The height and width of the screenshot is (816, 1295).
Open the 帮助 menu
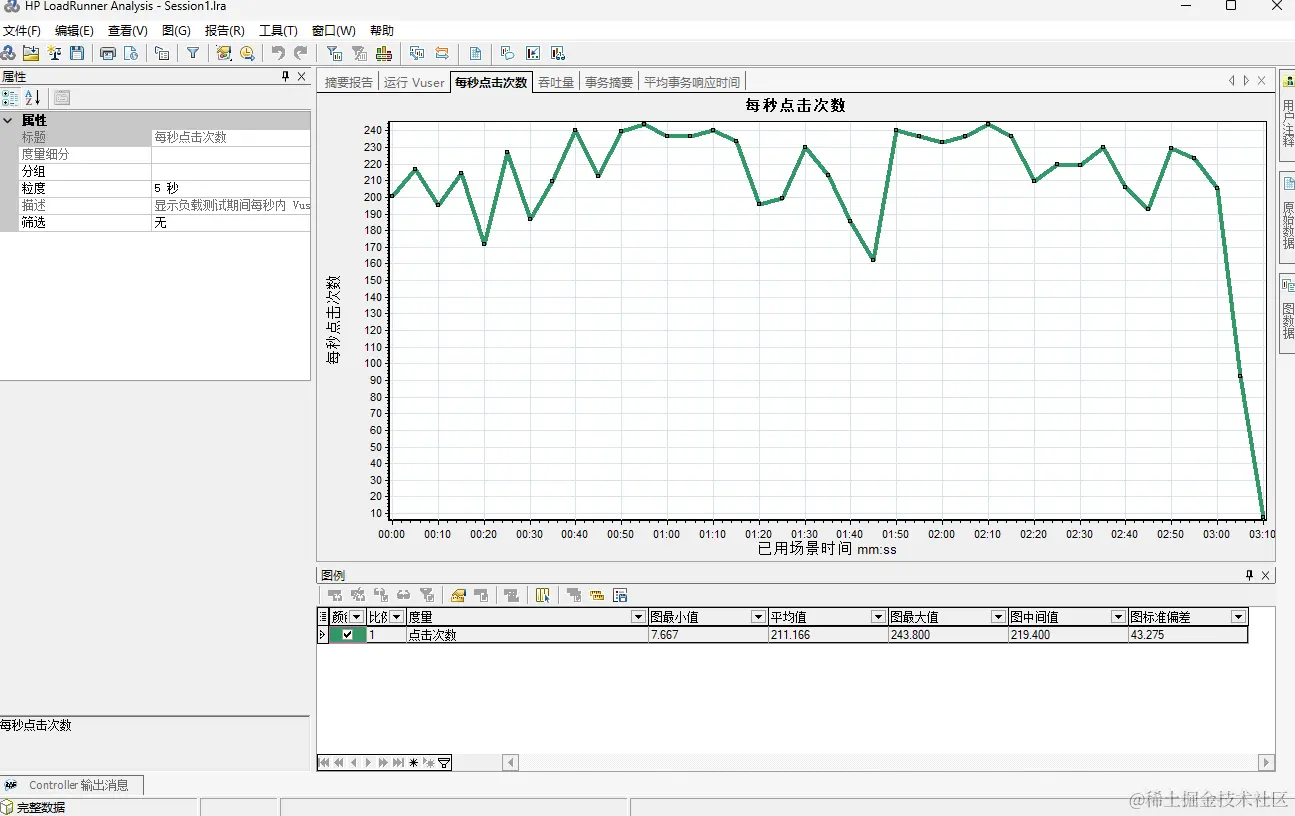[x=382, y=31]
